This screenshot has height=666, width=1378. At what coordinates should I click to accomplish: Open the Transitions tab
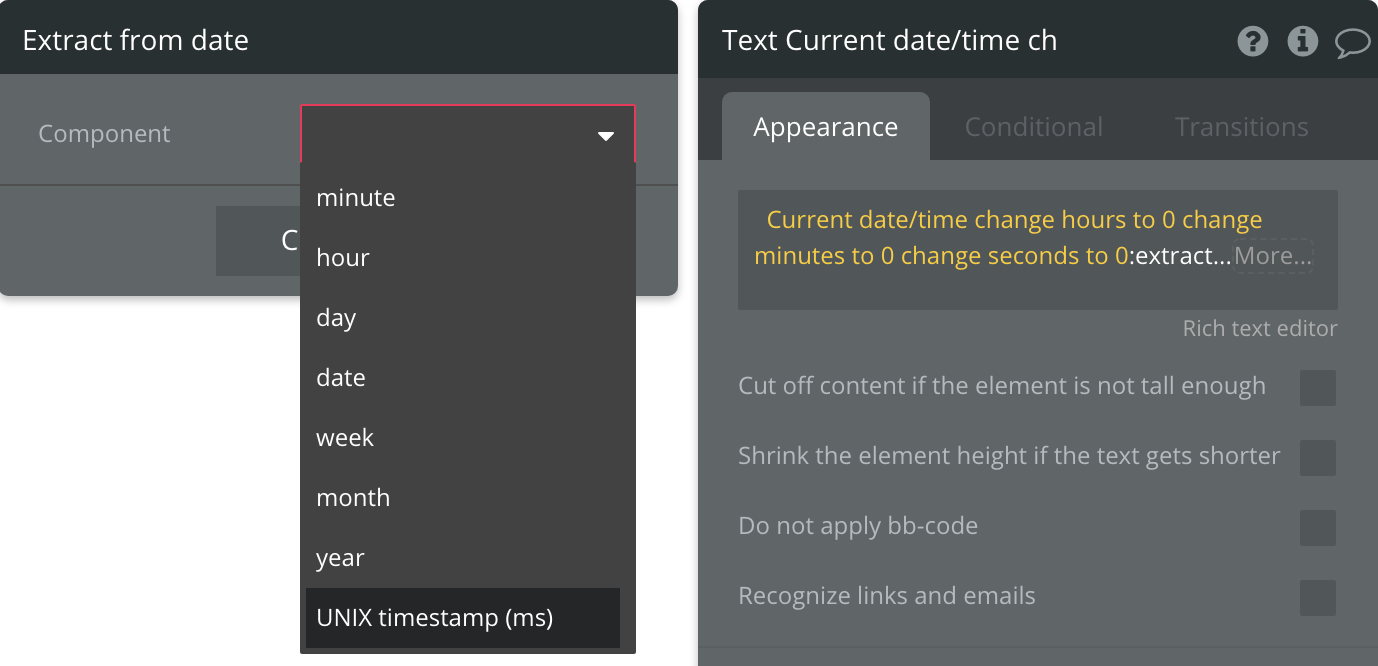coord(1241,128)
